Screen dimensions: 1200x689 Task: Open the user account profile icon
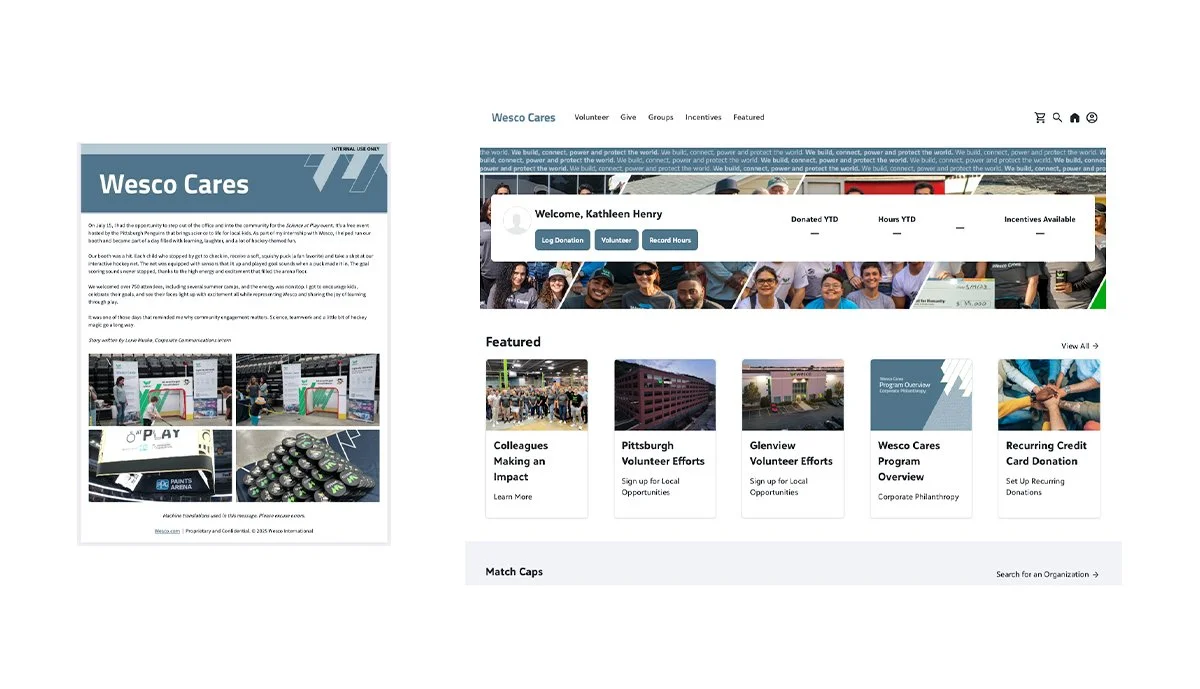pyautogui.click(x=1092, y=118)
